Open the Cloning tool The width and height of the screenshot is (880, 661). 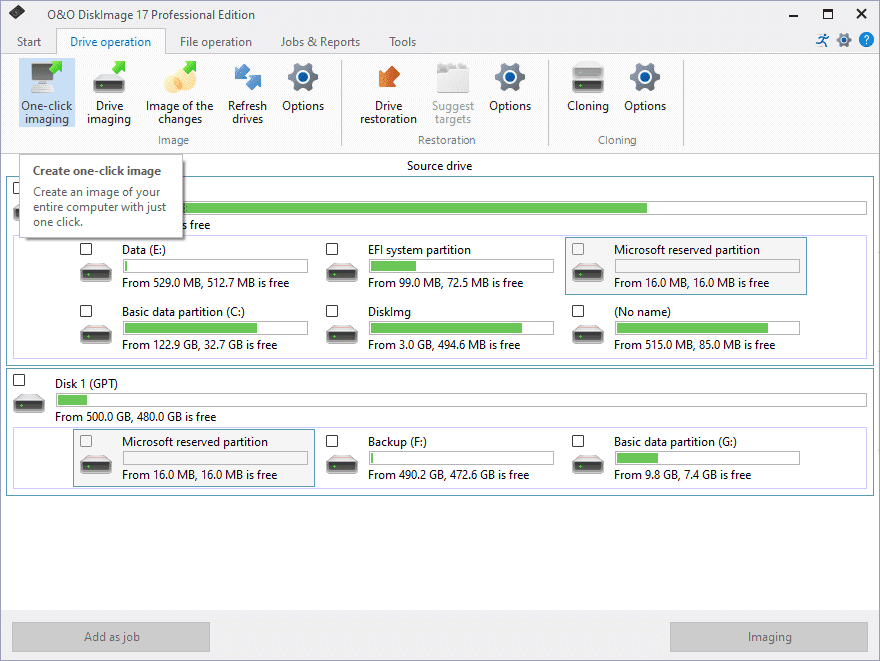588,87
